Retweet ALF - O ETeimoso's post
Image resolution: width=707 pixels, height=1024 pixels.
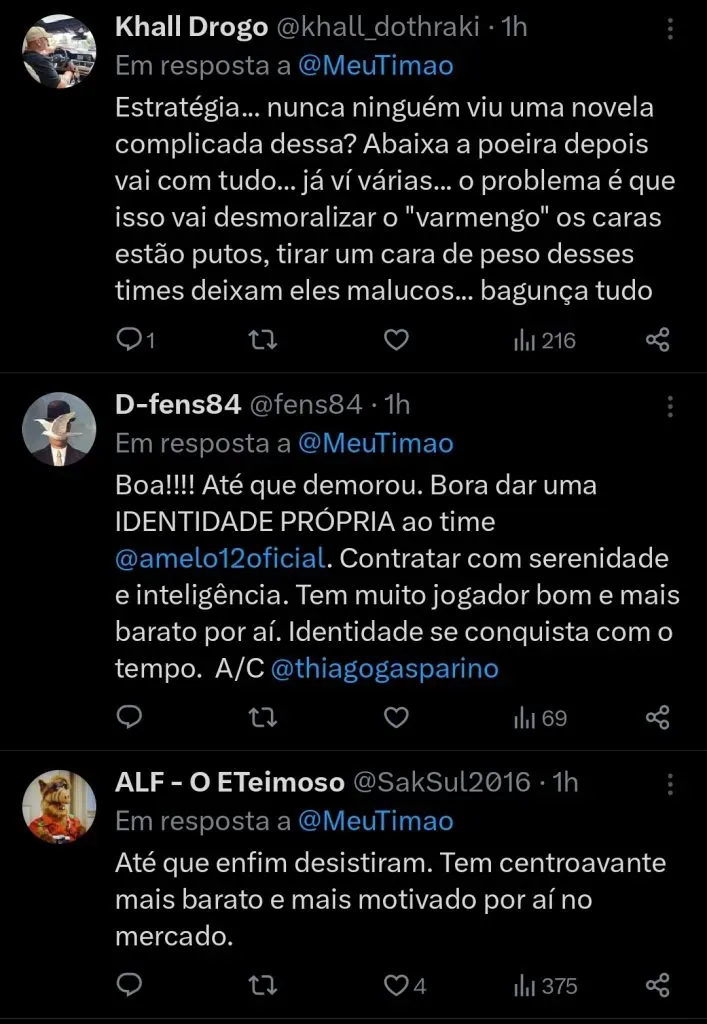coord(262,985)
